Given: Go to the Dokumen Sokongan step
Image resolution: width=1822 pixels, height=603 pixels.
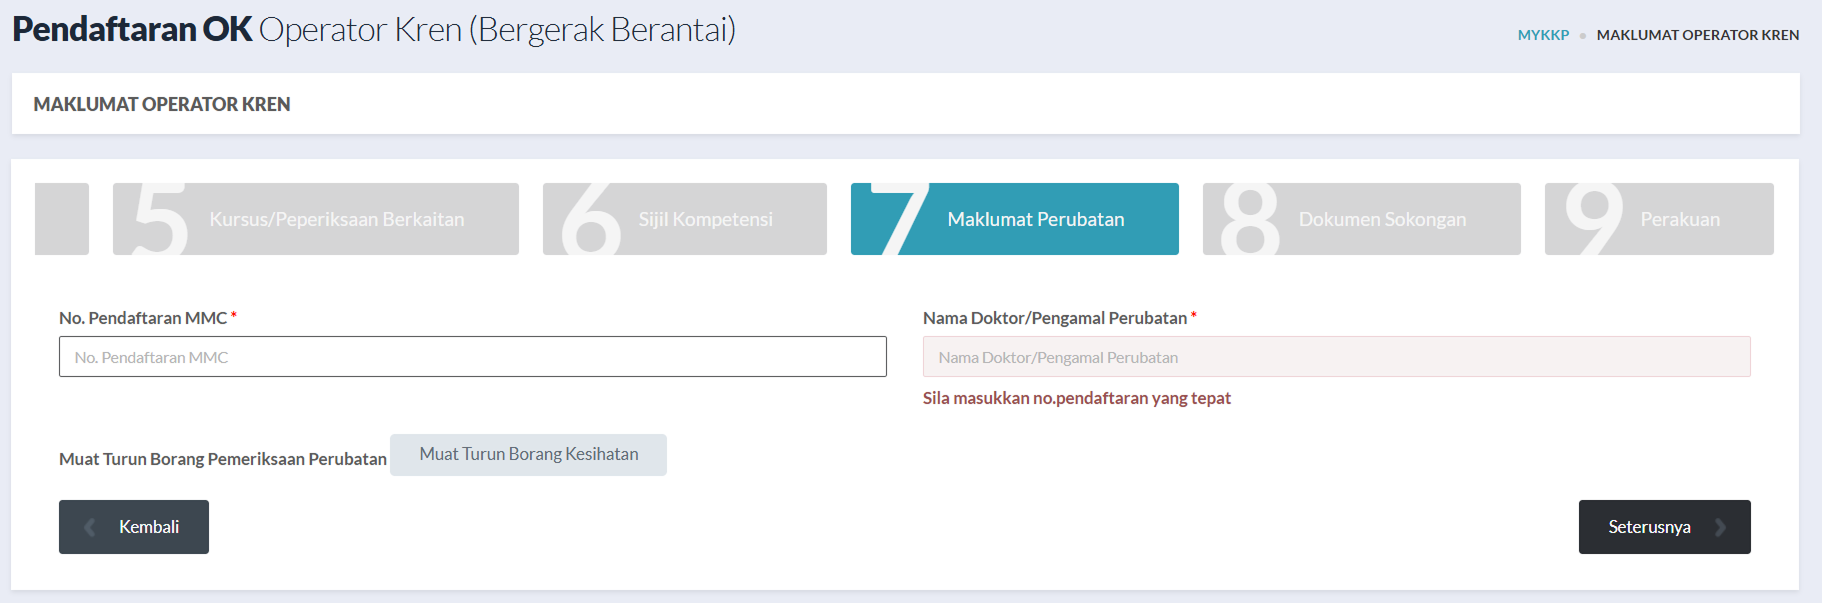Looking at the screenshot, I should tap(1382, 219).
